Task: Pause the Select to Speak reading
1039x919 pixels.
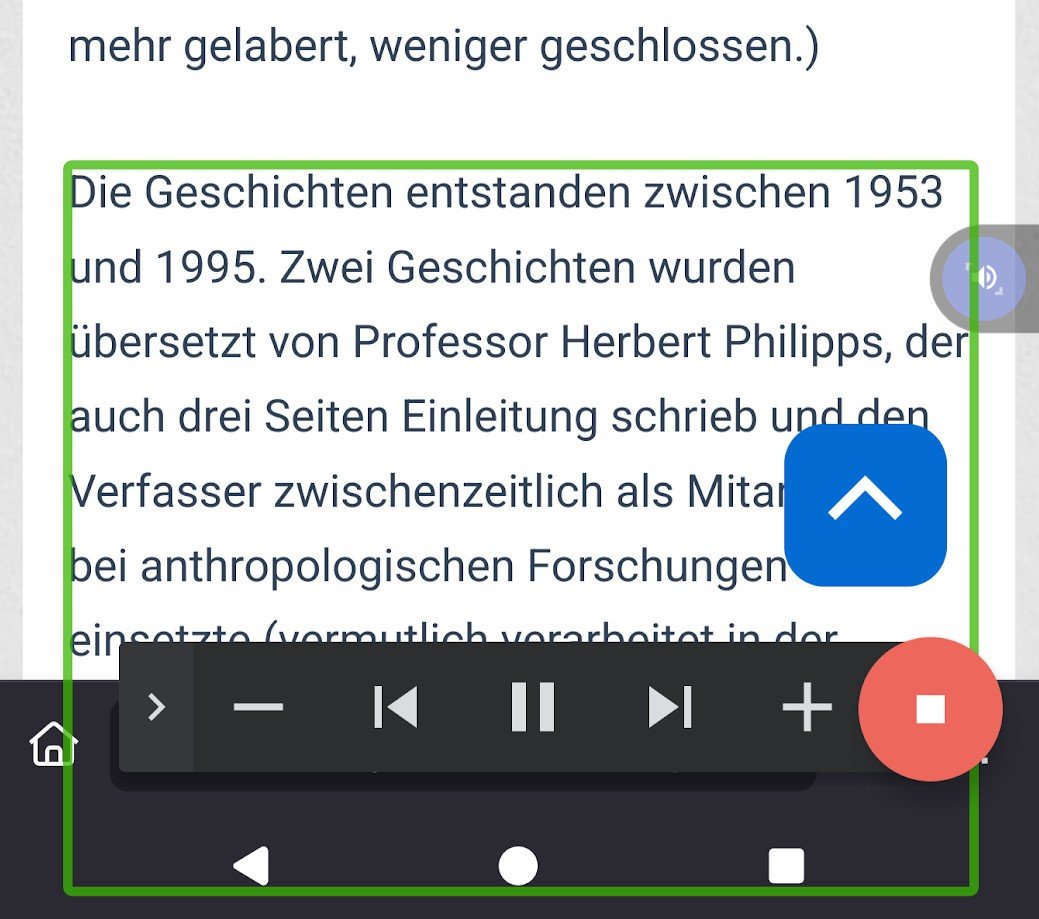Action: point(532,708)
